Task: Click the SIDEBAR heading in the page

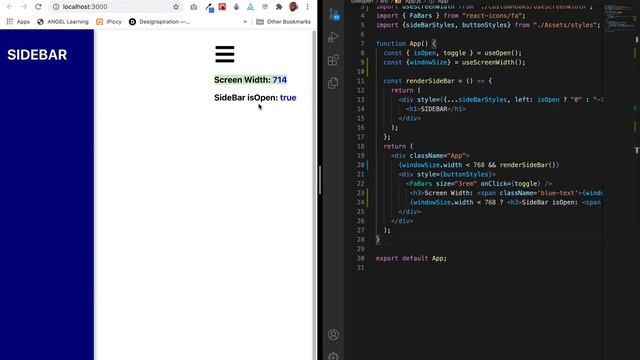Action: pyautogui.click(x=37, y=55)
